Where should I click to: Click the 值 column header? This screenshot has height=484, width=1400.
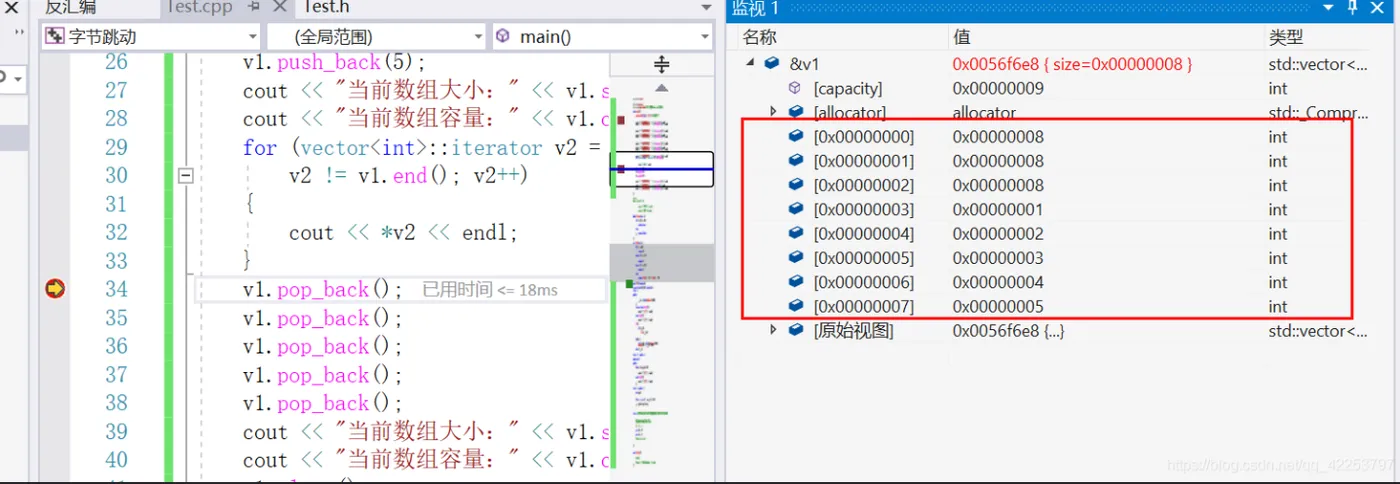point(961,37)
